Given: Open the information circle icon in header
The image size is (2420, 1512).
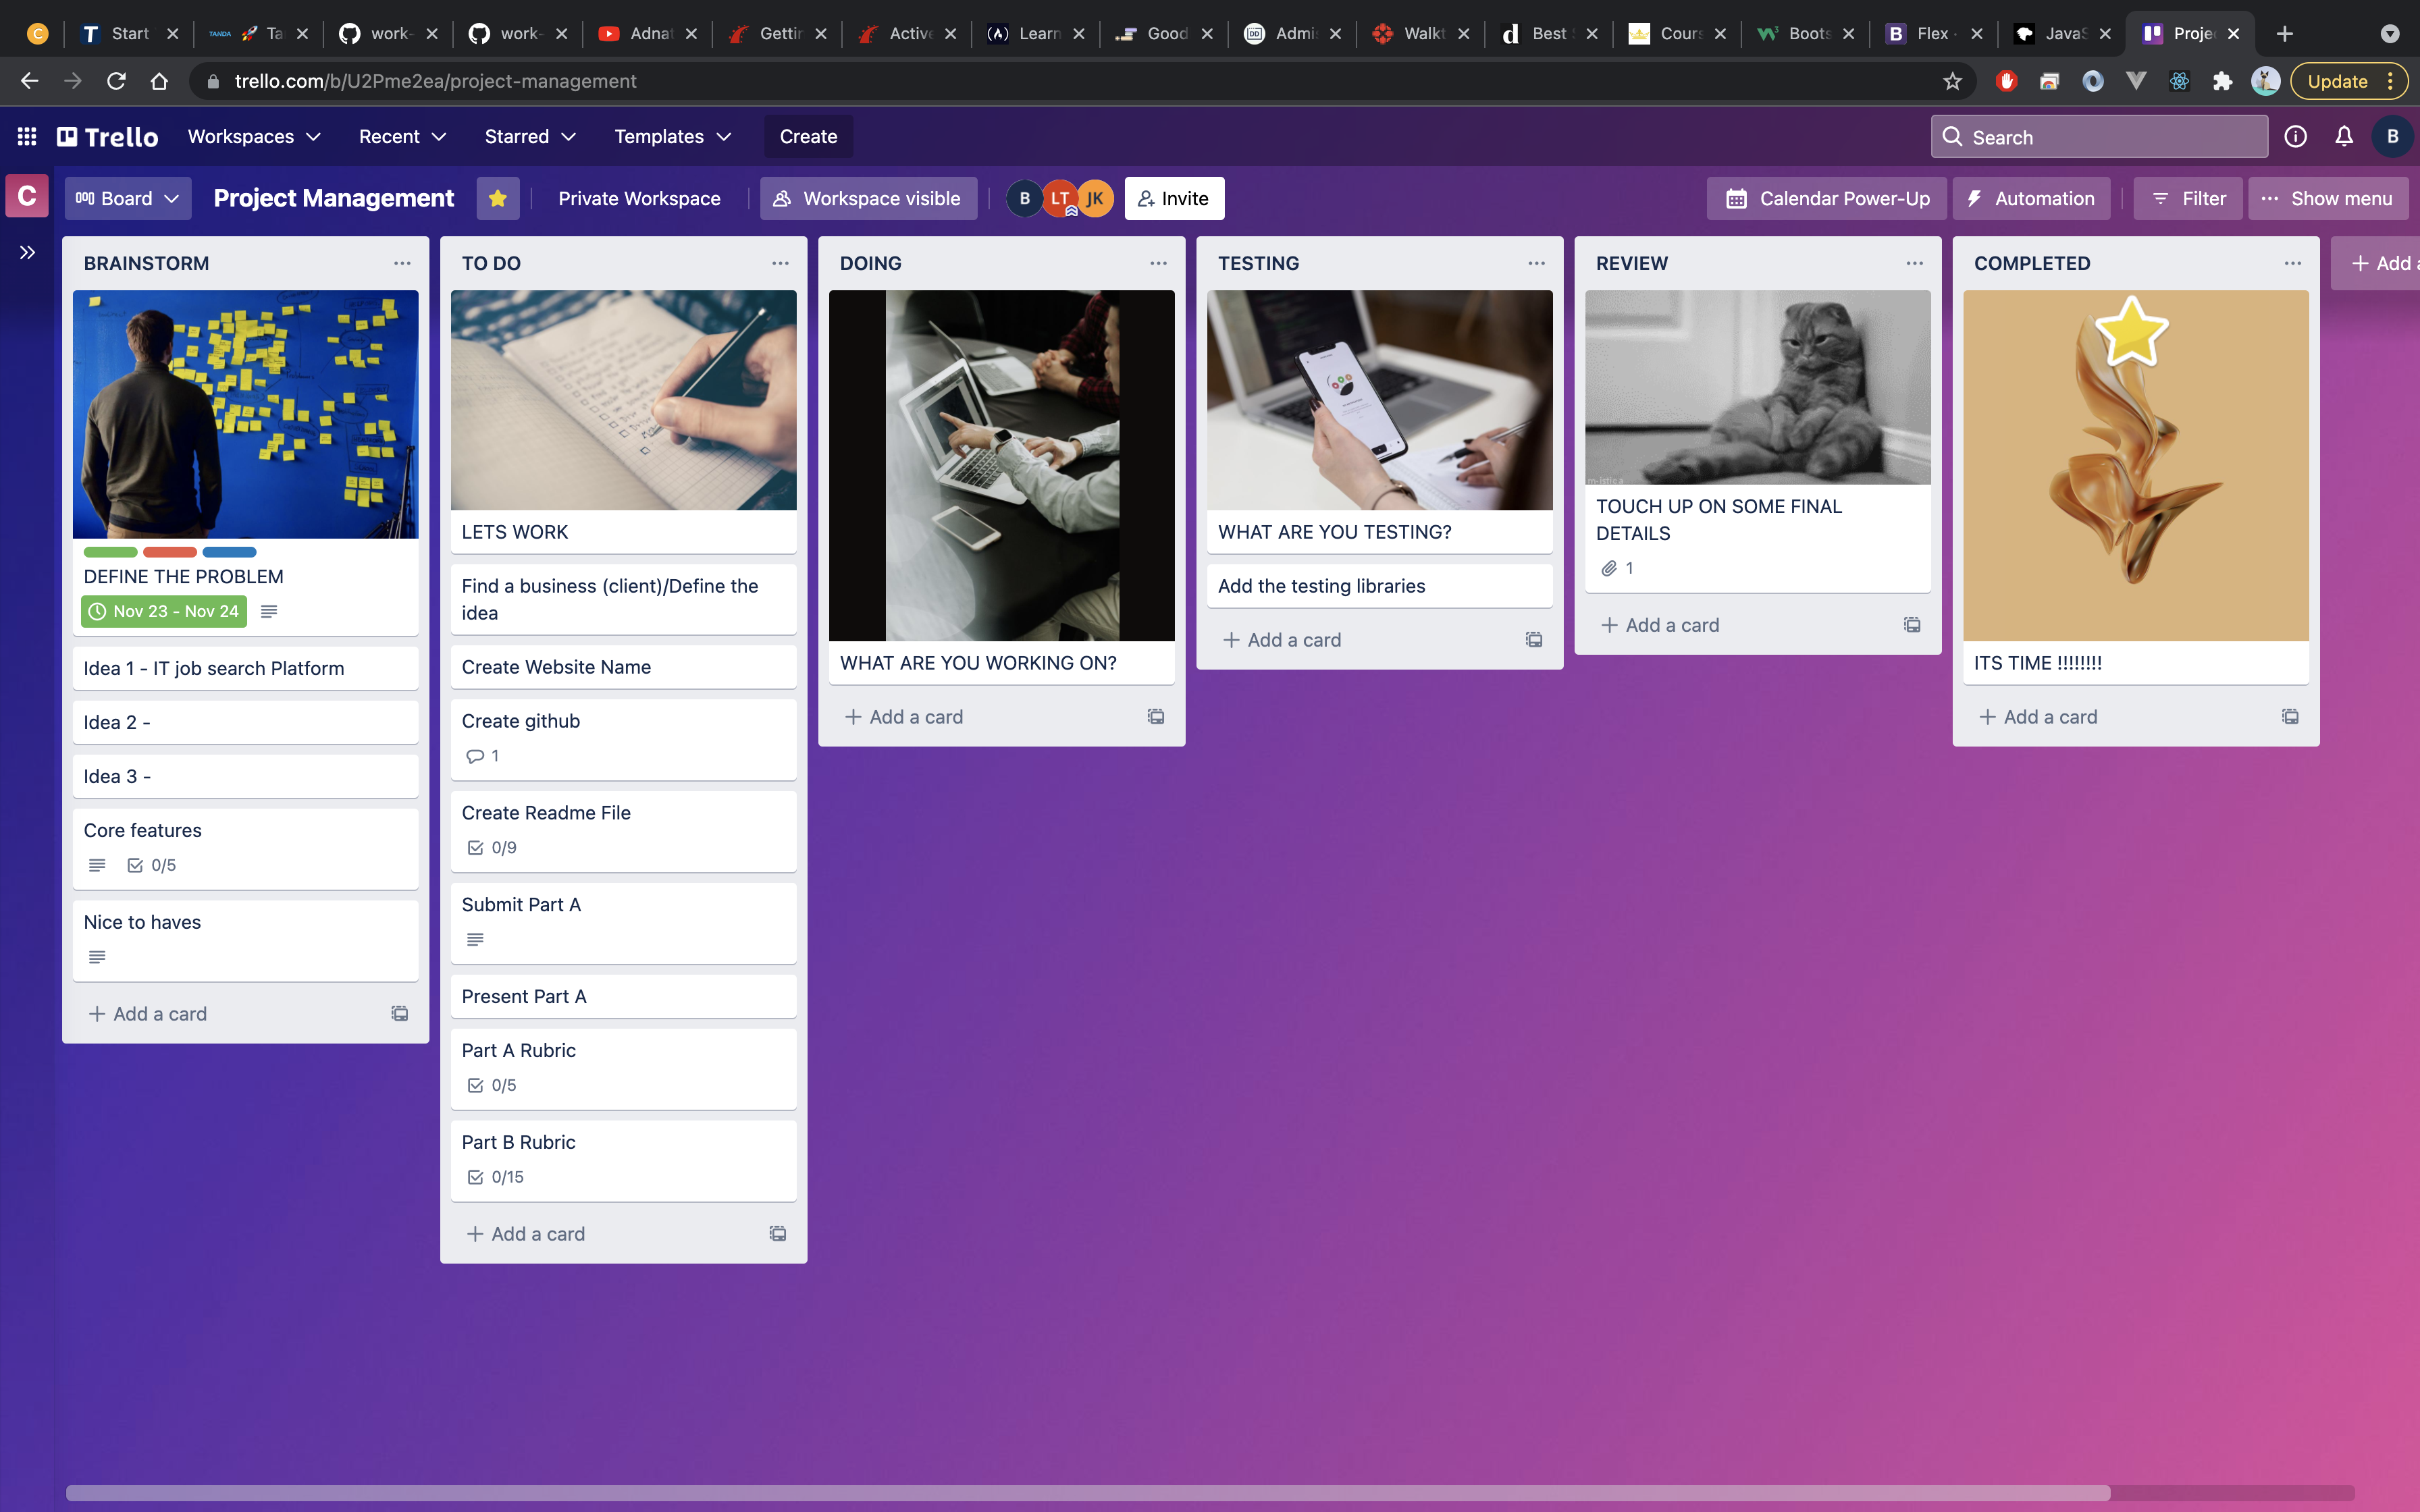Looking at the screenshot, I should (2295, 137).
